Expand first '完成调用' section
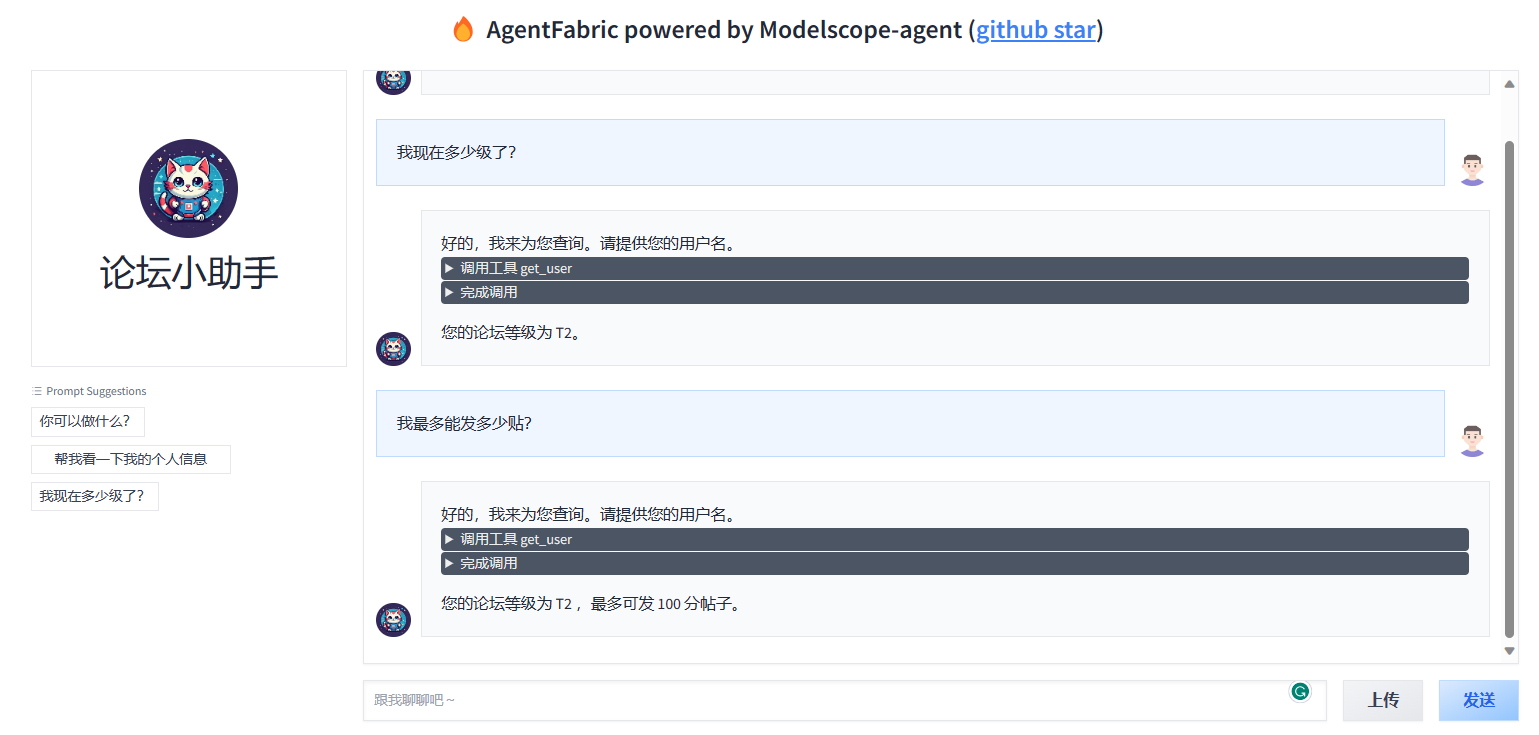The height and width of the screenshot is (735, 1539). click(x=954, y=292)
